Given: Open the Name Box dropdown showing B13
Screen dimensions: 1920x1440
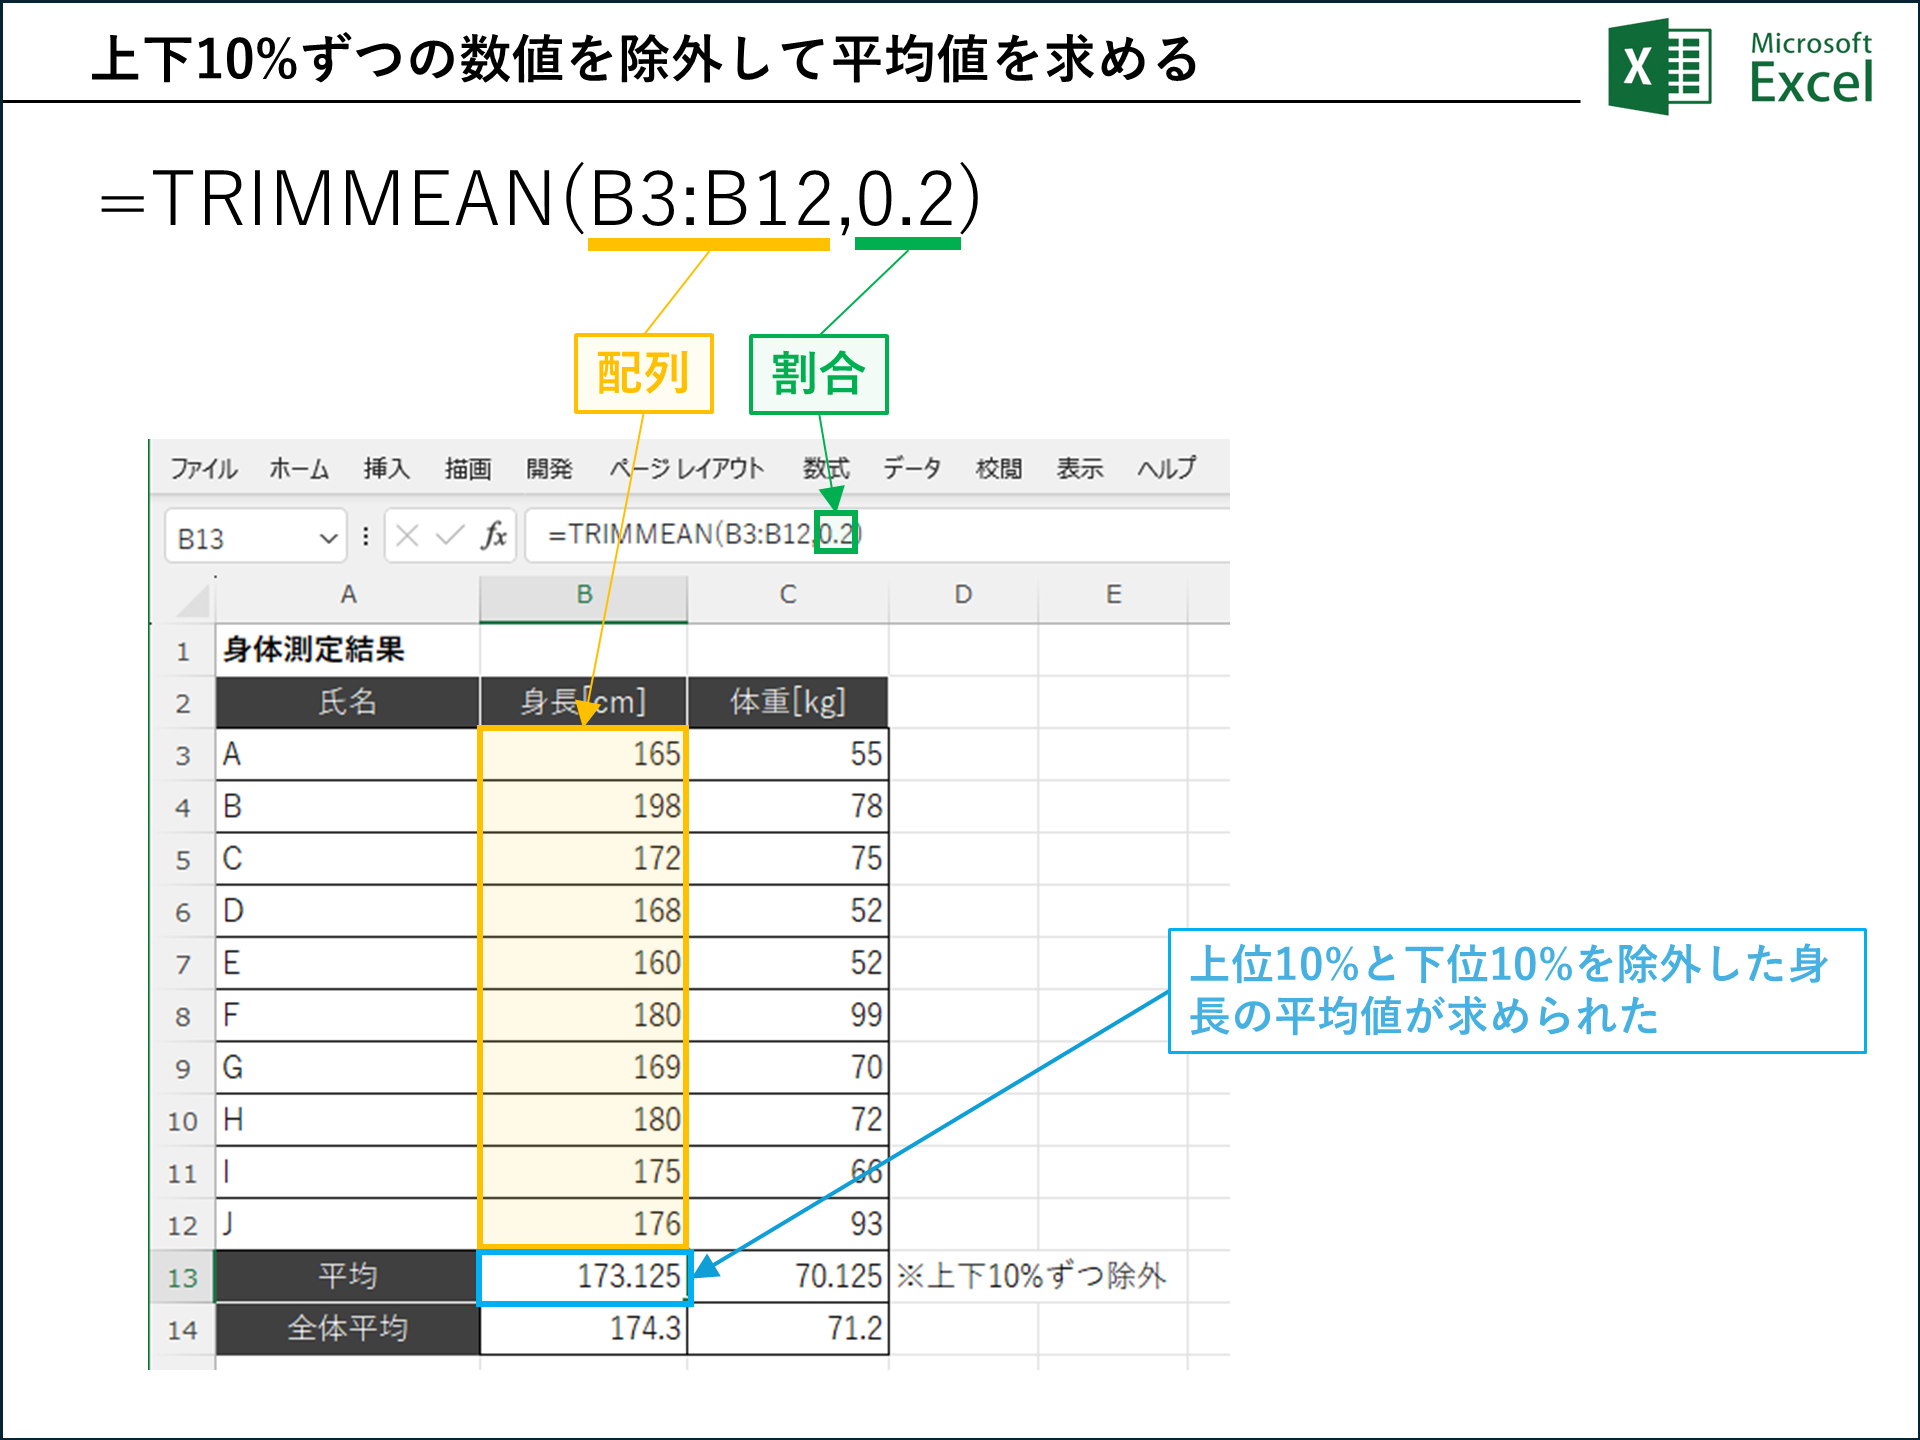Looking at the screenshot, I should pos(330,536).
